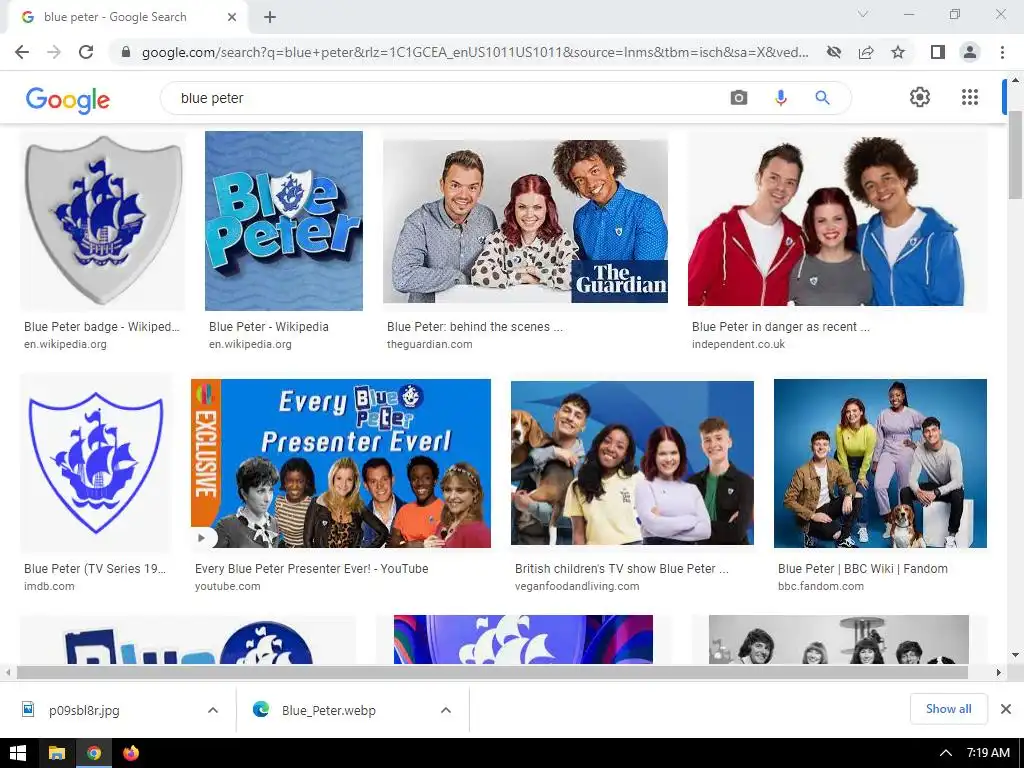Open the Blue Peter badge Wikipedia thumbnail
Image resolution: width=1024 pixels, height=768 pixels.
(103, 221)
